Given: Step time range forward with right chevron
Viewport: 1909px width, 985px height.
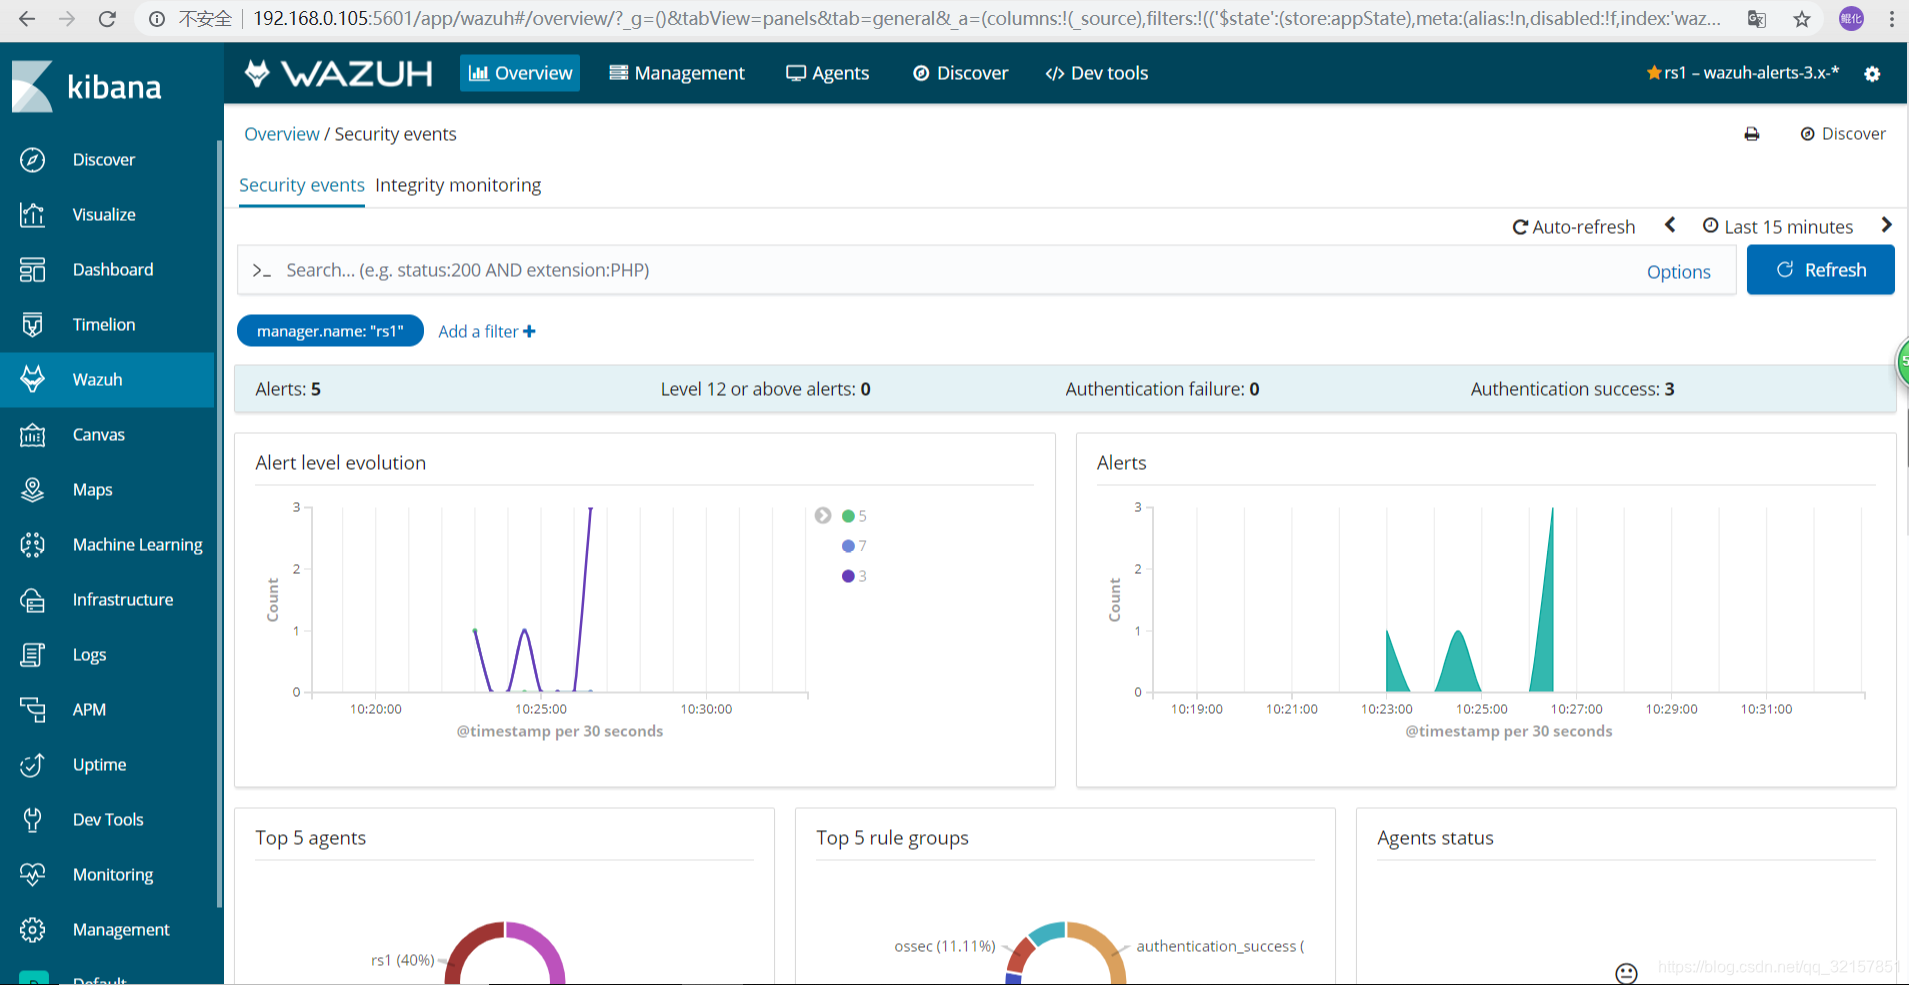Looking at the screenshot, I should click(1886, 225).
